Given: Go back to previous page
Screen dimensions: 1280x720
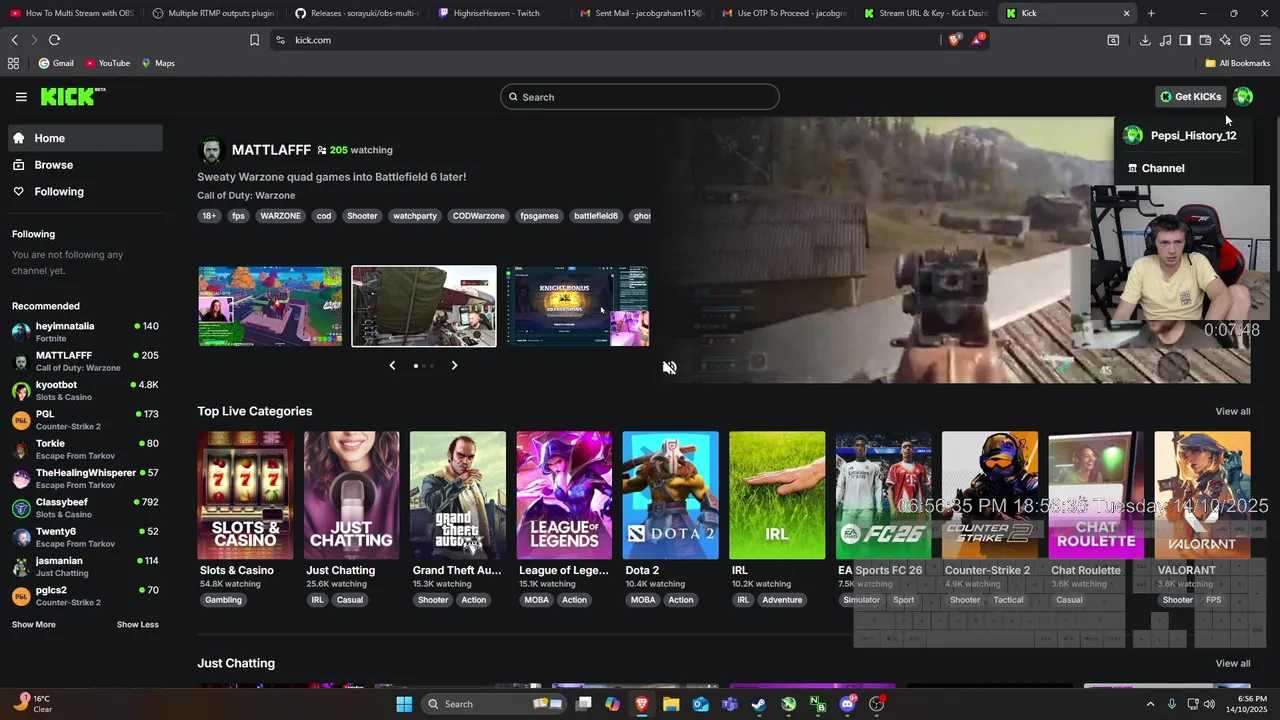Looking at the screenshot, I should pyautogui.click(x=15, y=40).
